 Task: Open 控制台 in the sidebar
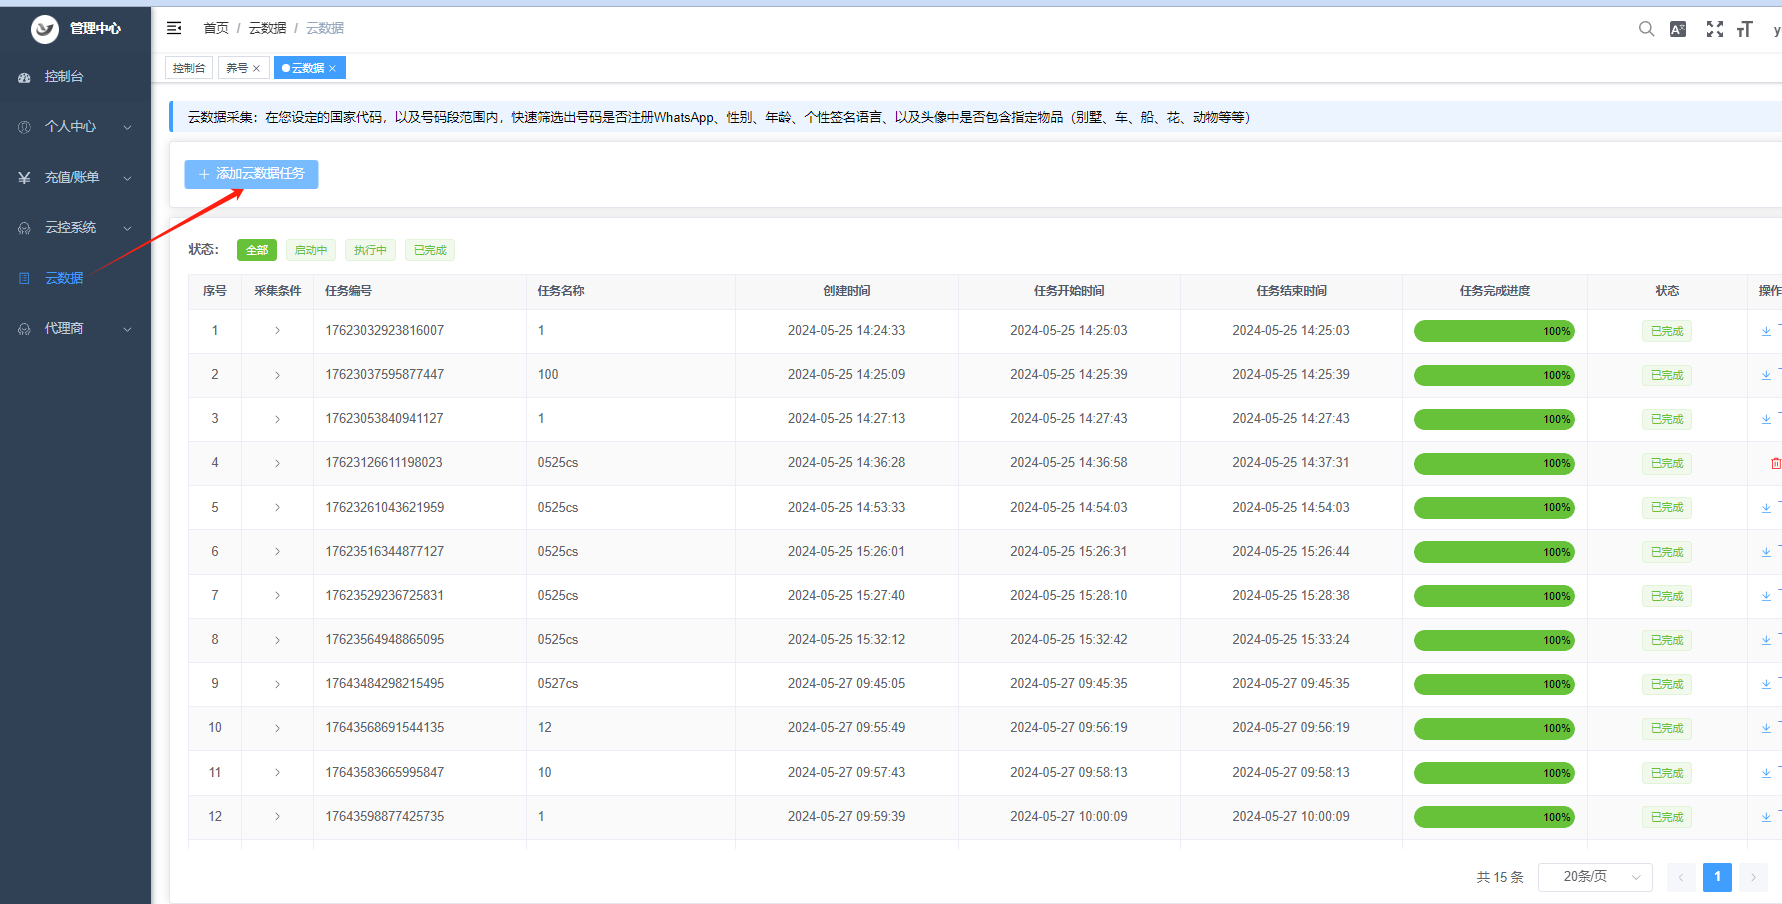coord(75,77)
